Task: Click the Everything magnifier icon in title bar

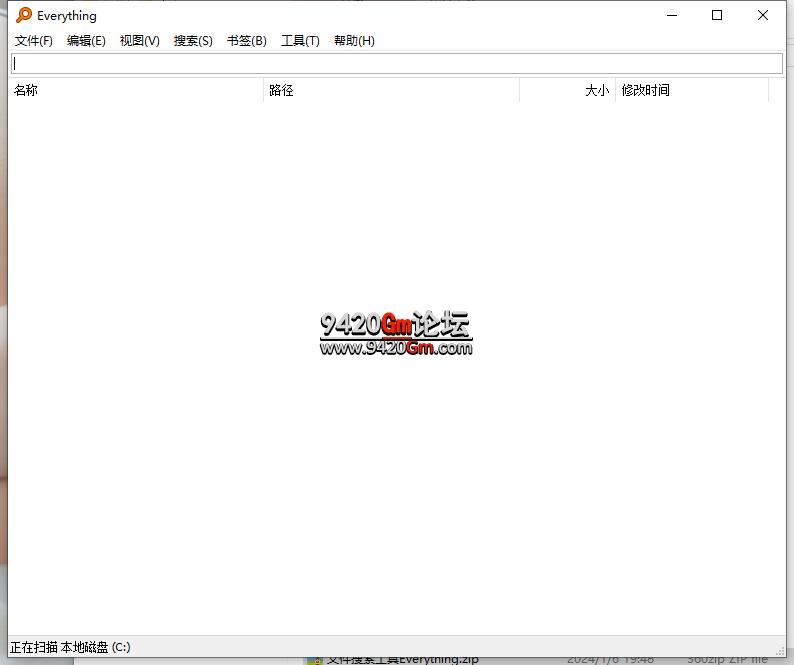Action: [x=23, y=15]
